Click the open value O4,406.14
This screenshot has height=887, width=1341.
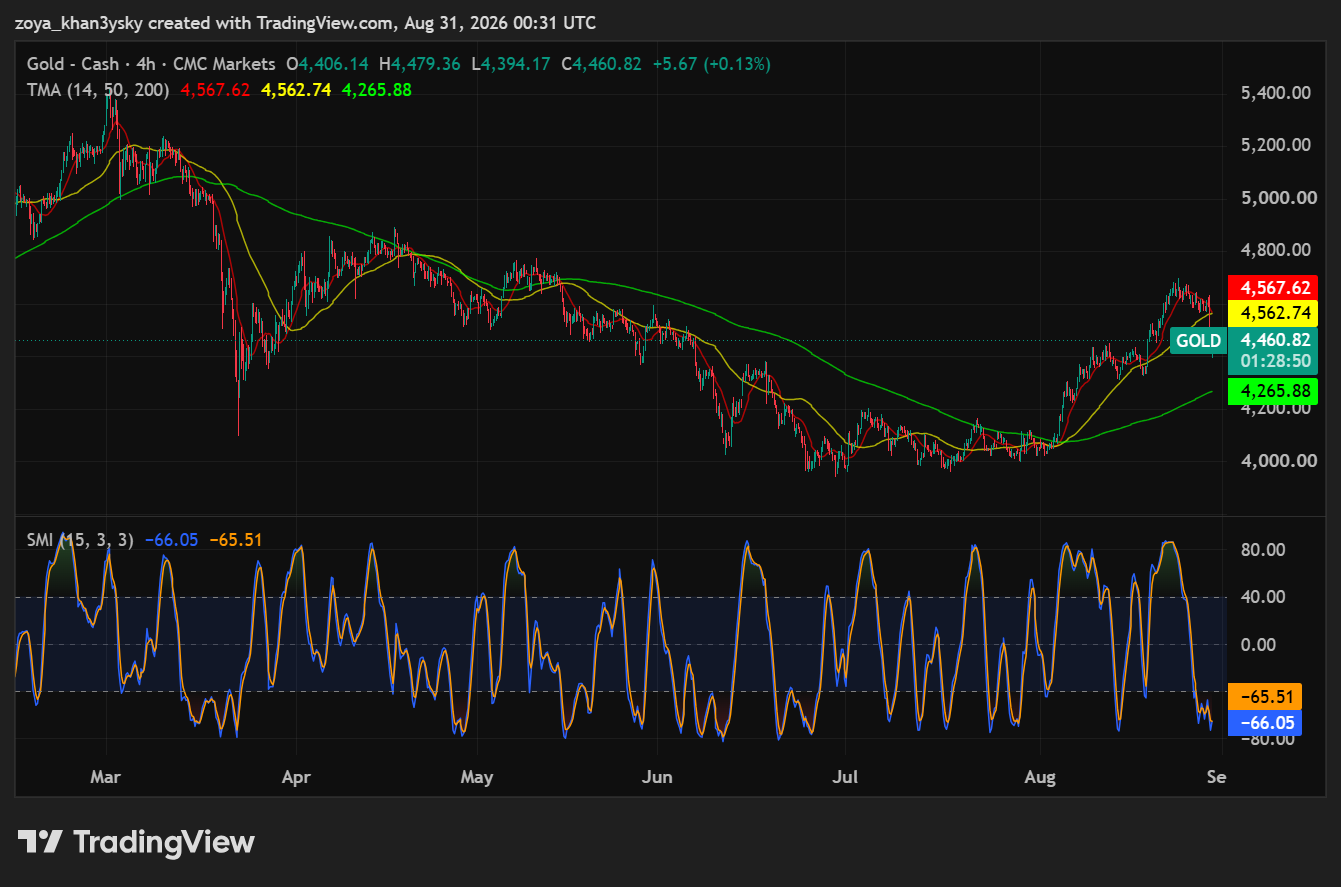pyautogui.click(x=330, y=64)
